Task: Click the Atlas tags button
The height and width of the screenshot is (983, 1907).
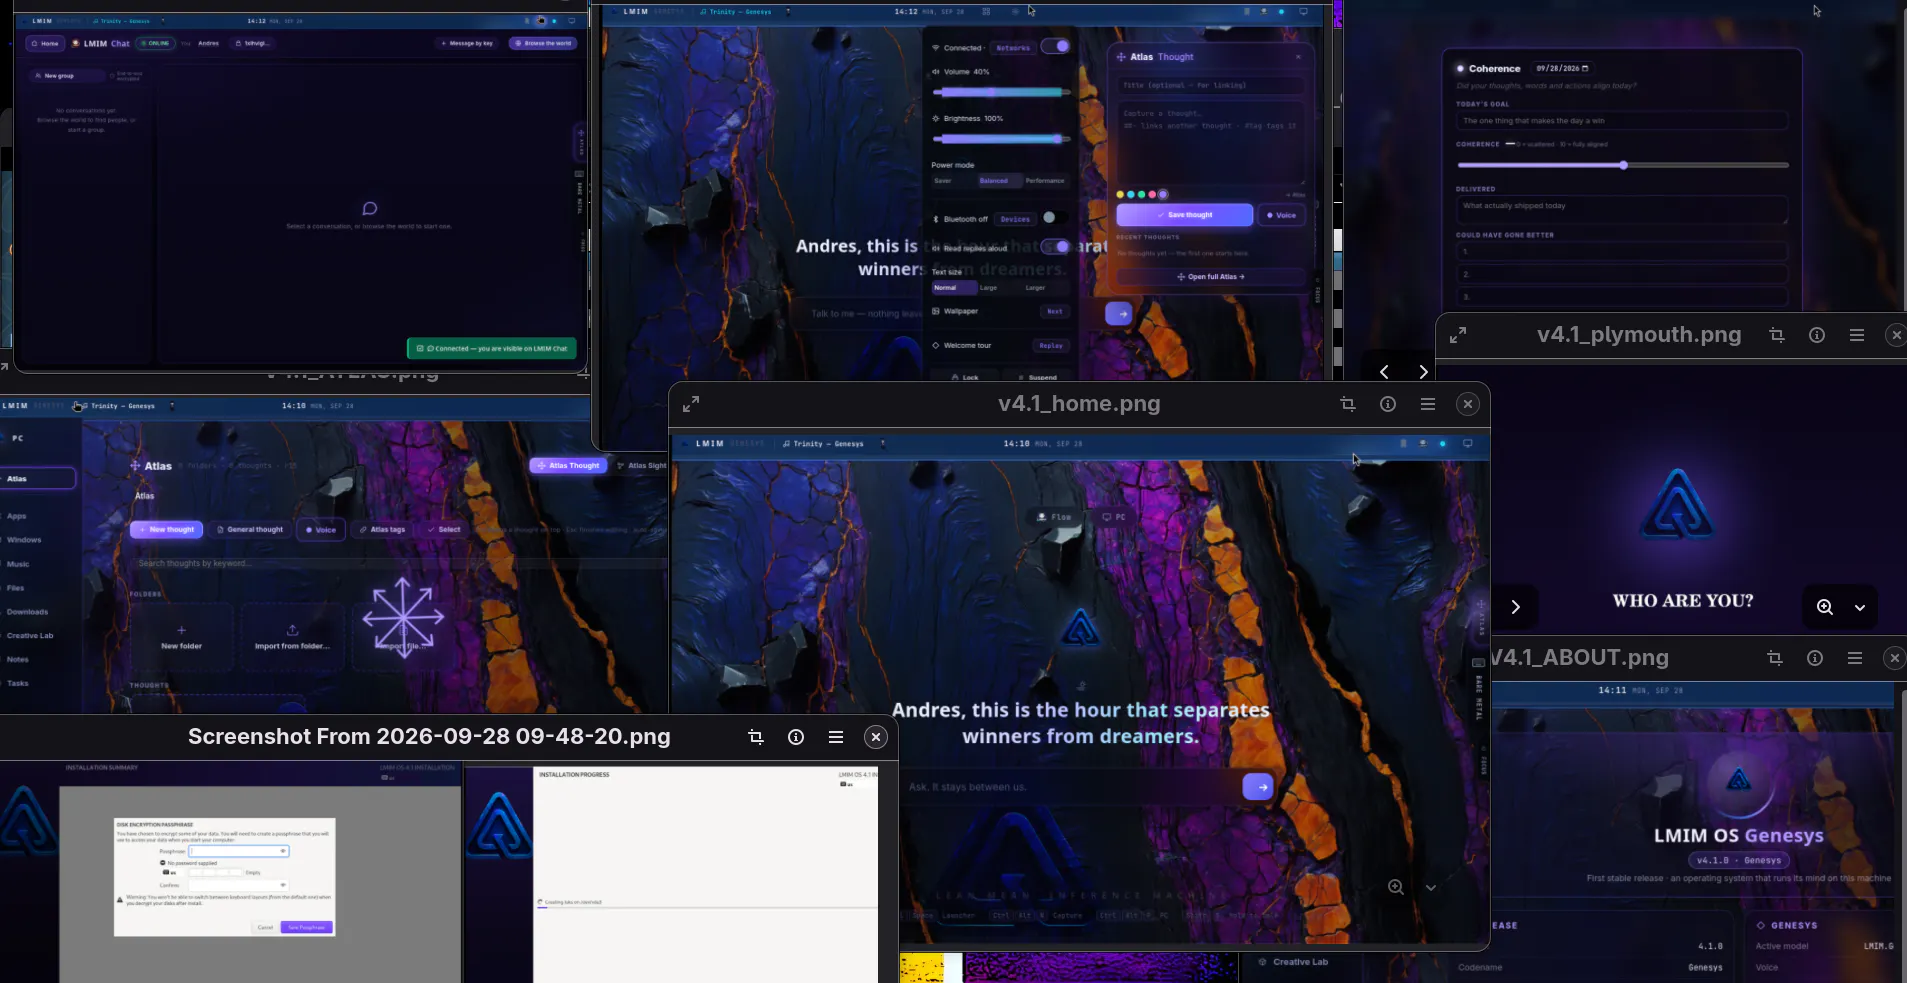Action: tap(382, 530)
